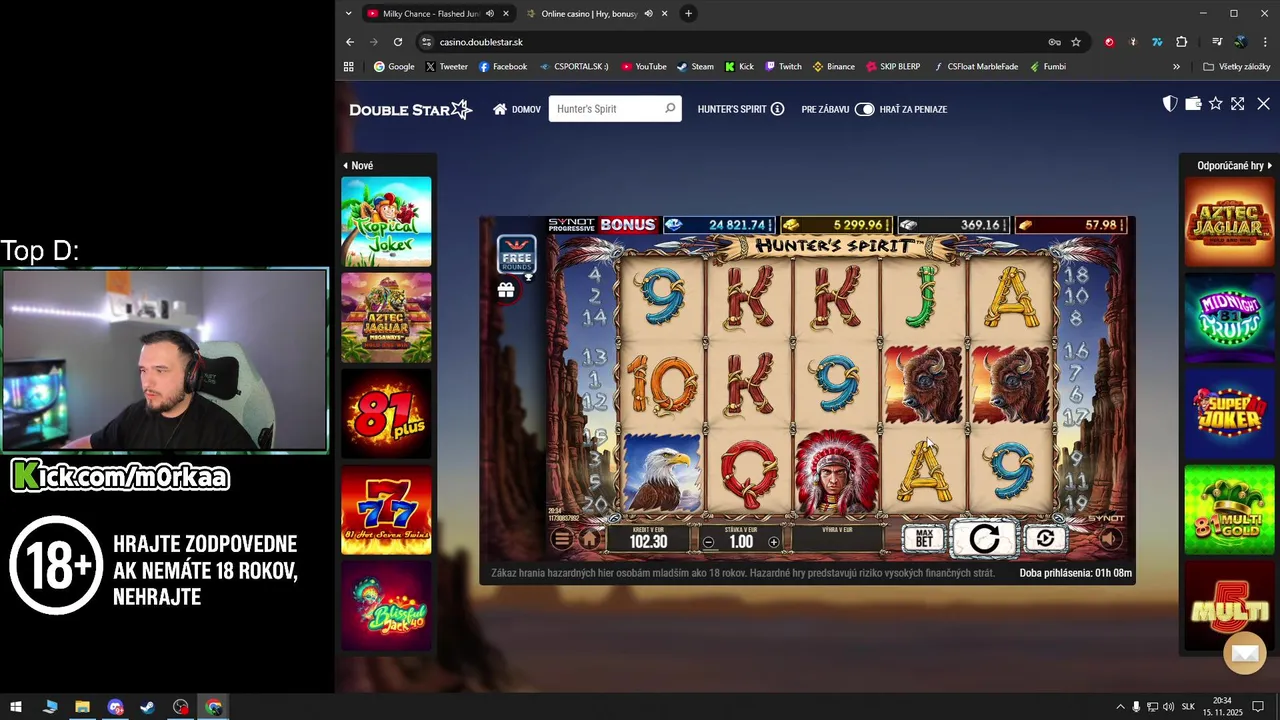Open the Chrome three-dot menu
The width and height of the screenshot is (1280, 720).
(1265, 42)
